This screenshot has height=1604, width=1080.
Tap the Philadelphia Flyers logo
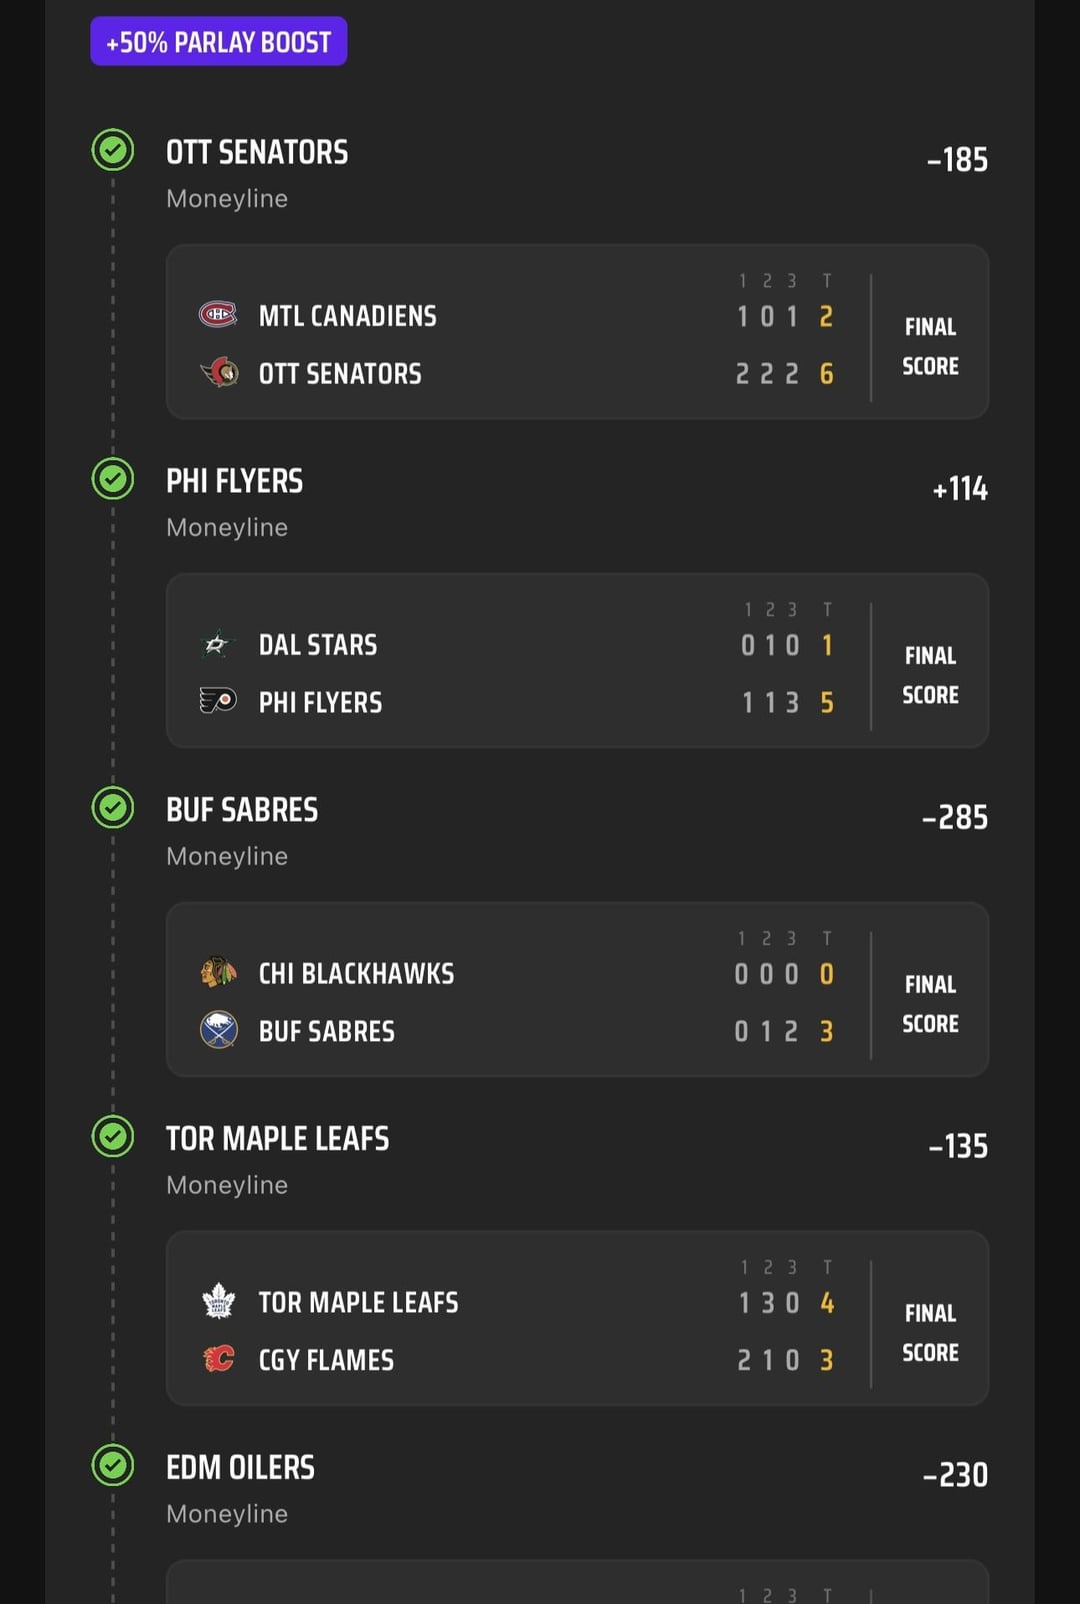[x=218, y=701]
